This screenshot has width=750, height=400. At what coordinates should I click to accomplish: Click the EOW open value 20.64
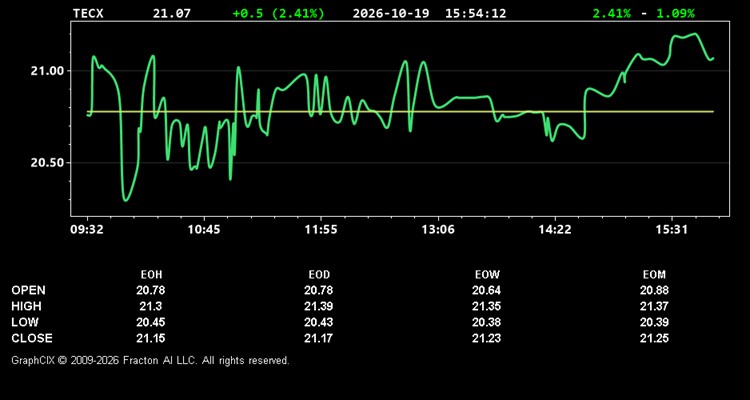(x=486, y=290)
